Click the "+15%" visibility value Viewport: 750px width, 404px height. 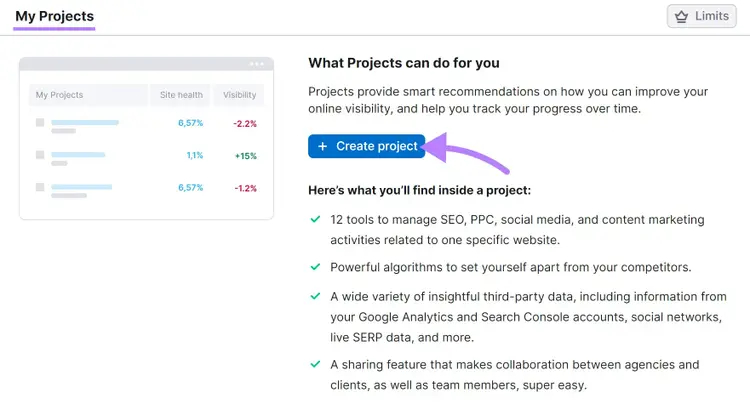click(x=246, y=156)
